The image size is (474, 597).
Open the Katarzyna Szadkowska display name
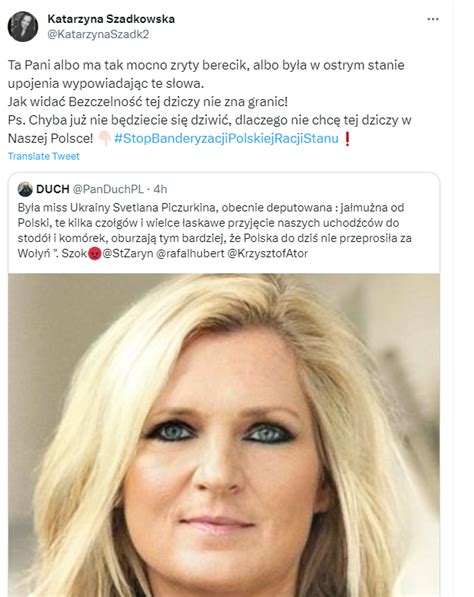111,19
